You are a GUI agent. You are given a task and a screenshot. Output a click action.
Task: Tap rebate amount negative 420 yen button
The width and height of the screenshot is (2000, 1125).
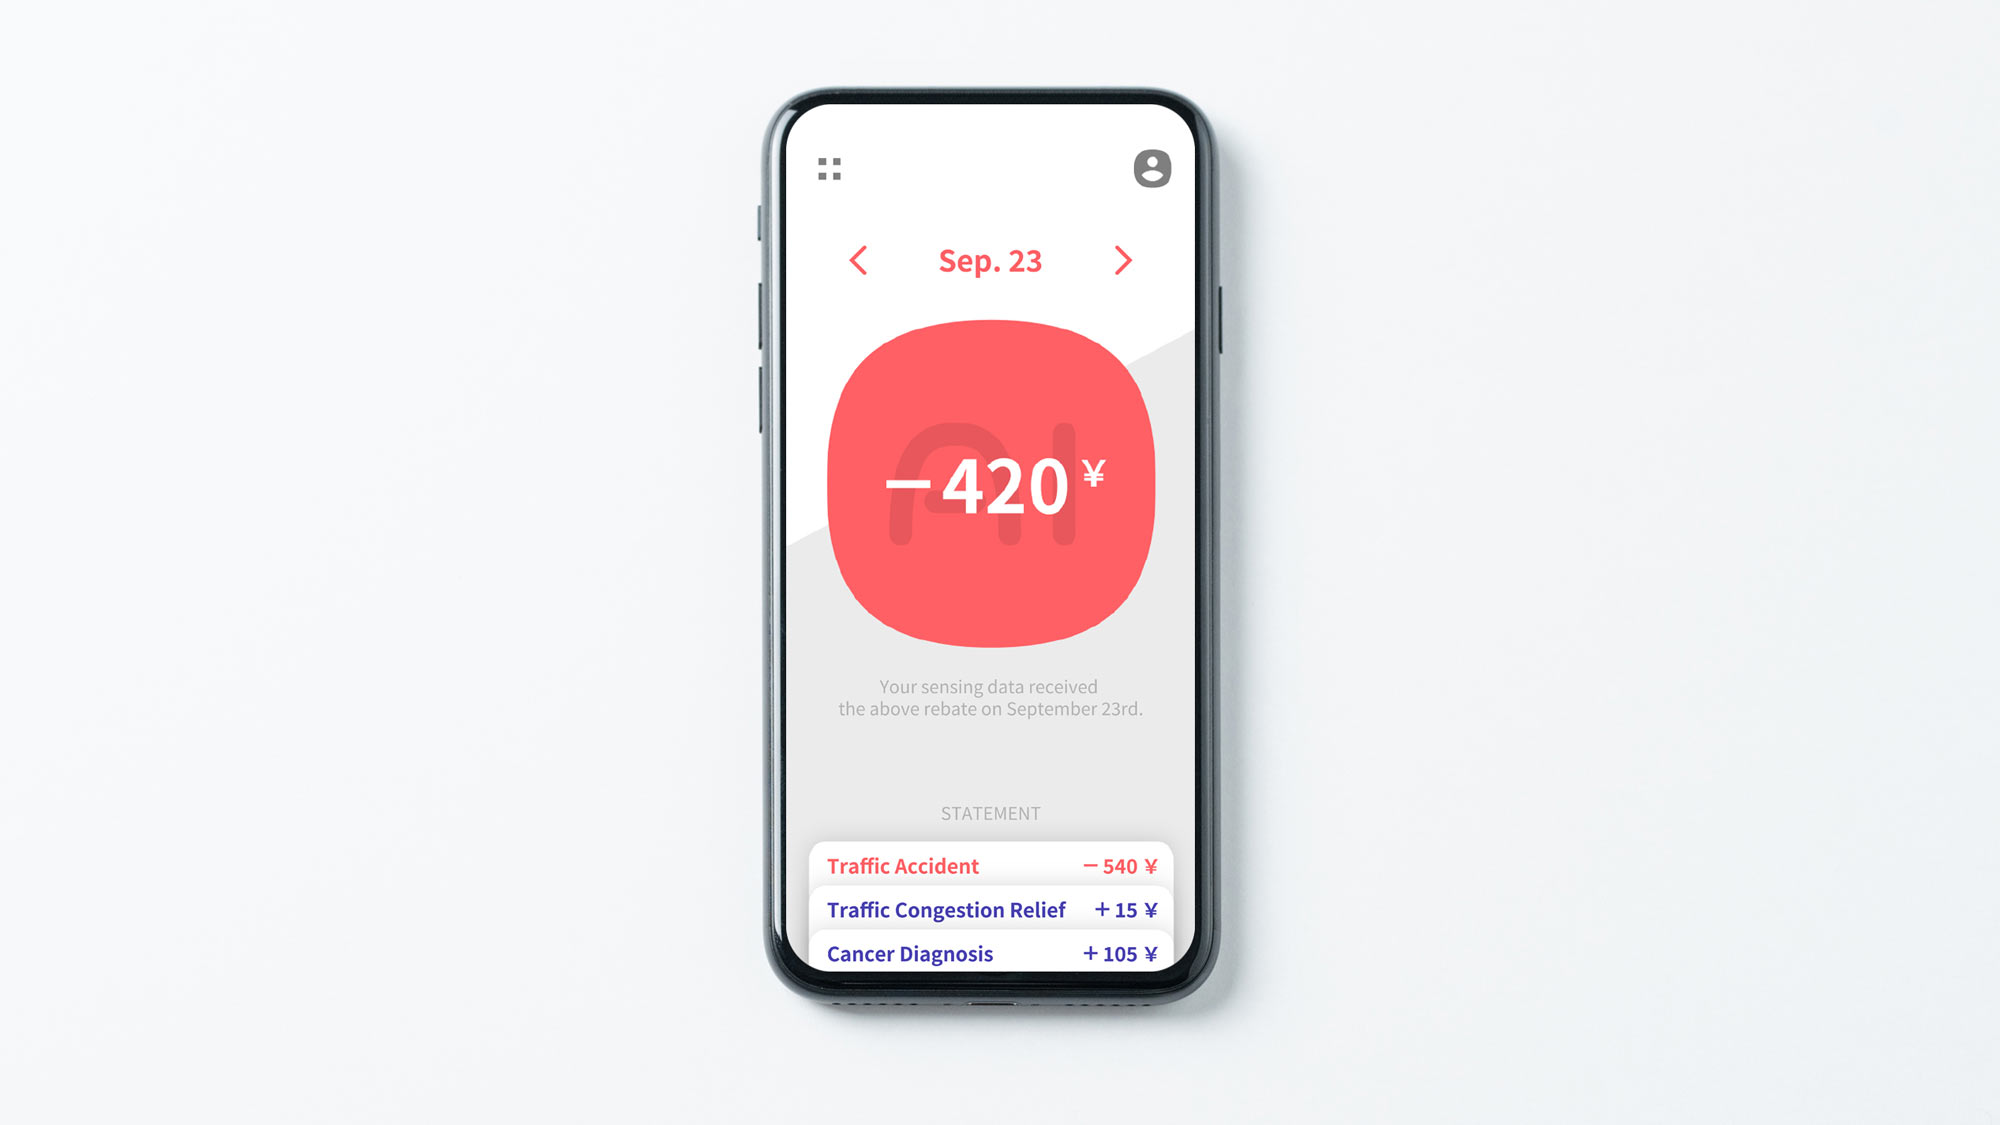click(989, 481)
